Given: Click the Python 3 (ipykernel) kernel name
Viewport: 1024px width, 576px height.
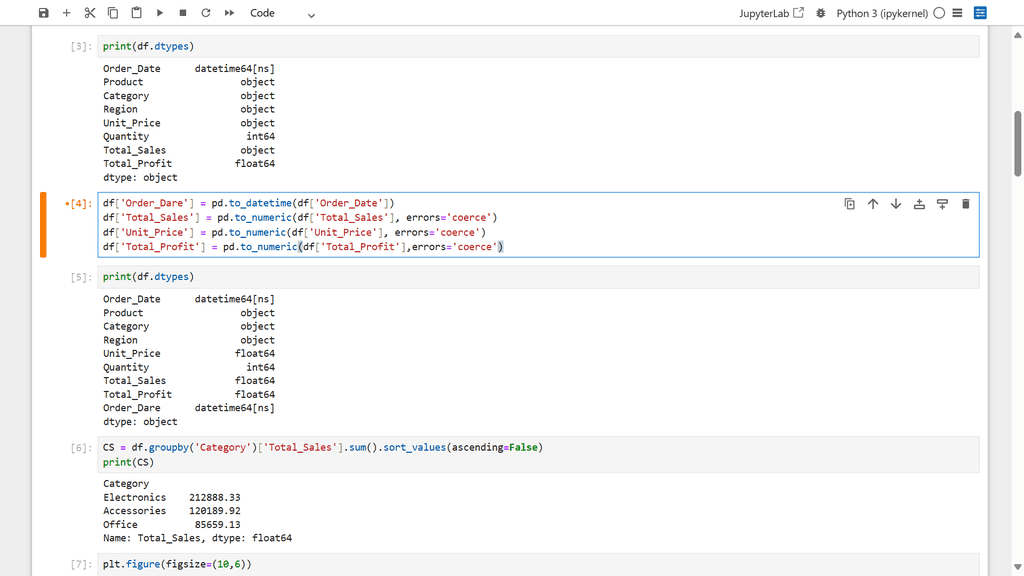Looking at the screenshot, I should tap(881, 13).
